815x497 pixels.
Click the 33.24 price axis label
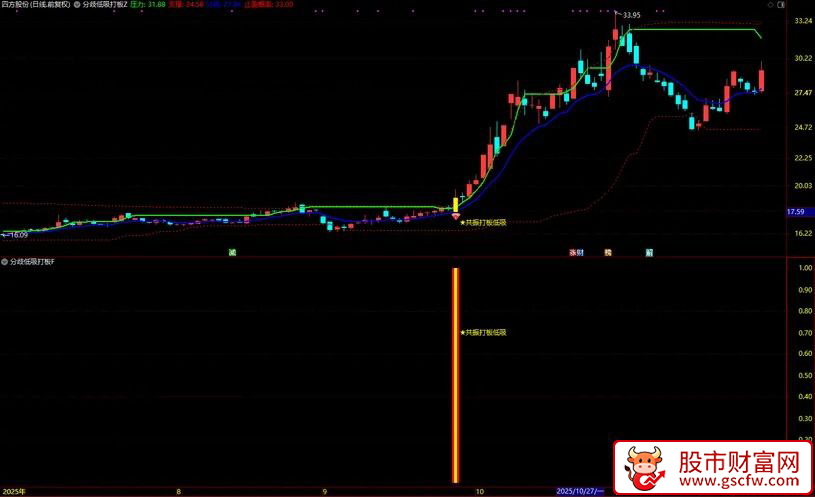click(x=803, y=21)
